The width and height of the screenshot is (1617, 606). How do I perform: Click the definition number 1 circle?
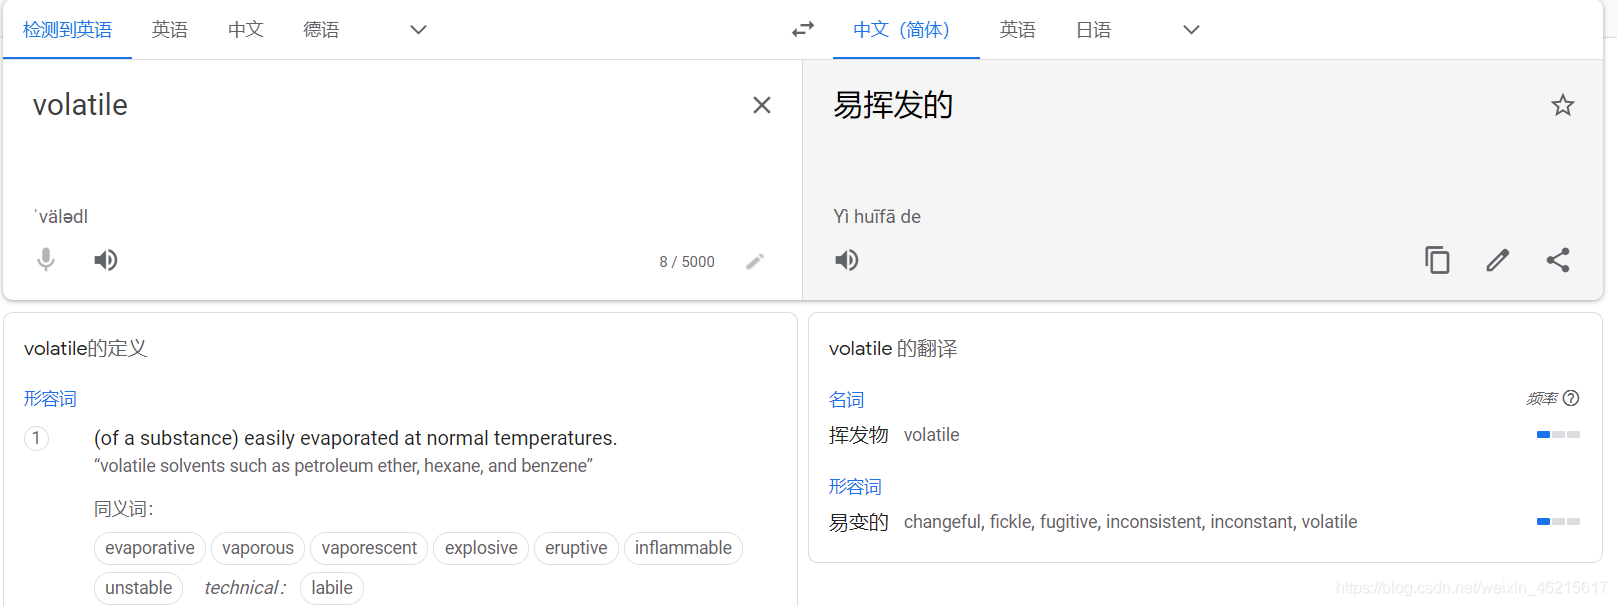point(36,438)
